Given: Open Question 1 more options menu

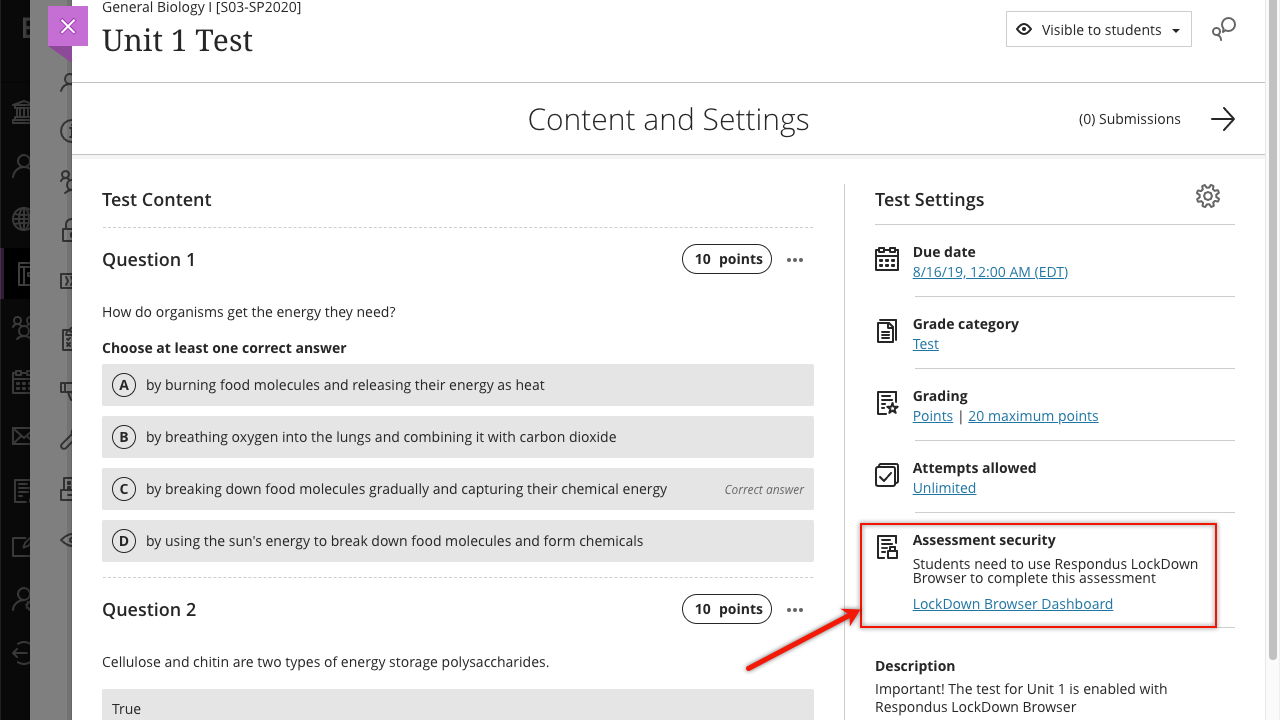Looking at the screenshot, I should pos(795,260).
